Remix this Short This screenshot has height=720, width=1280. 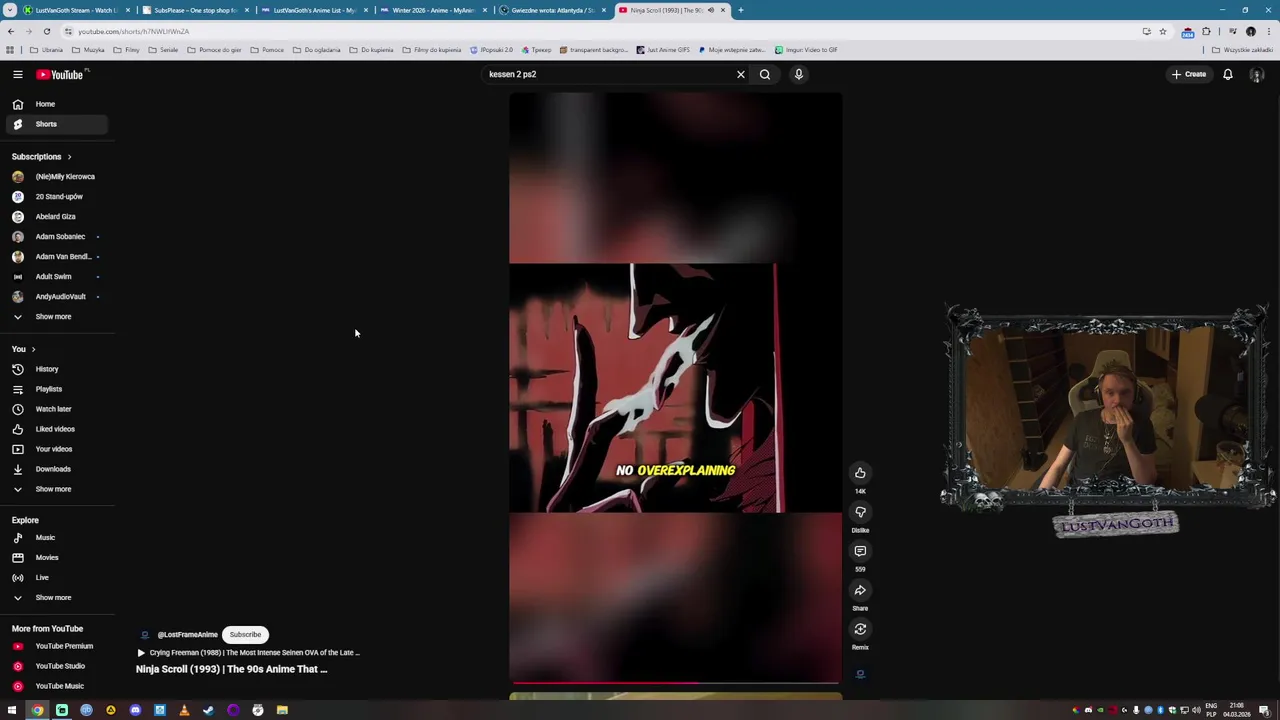(x=860, y=629)
